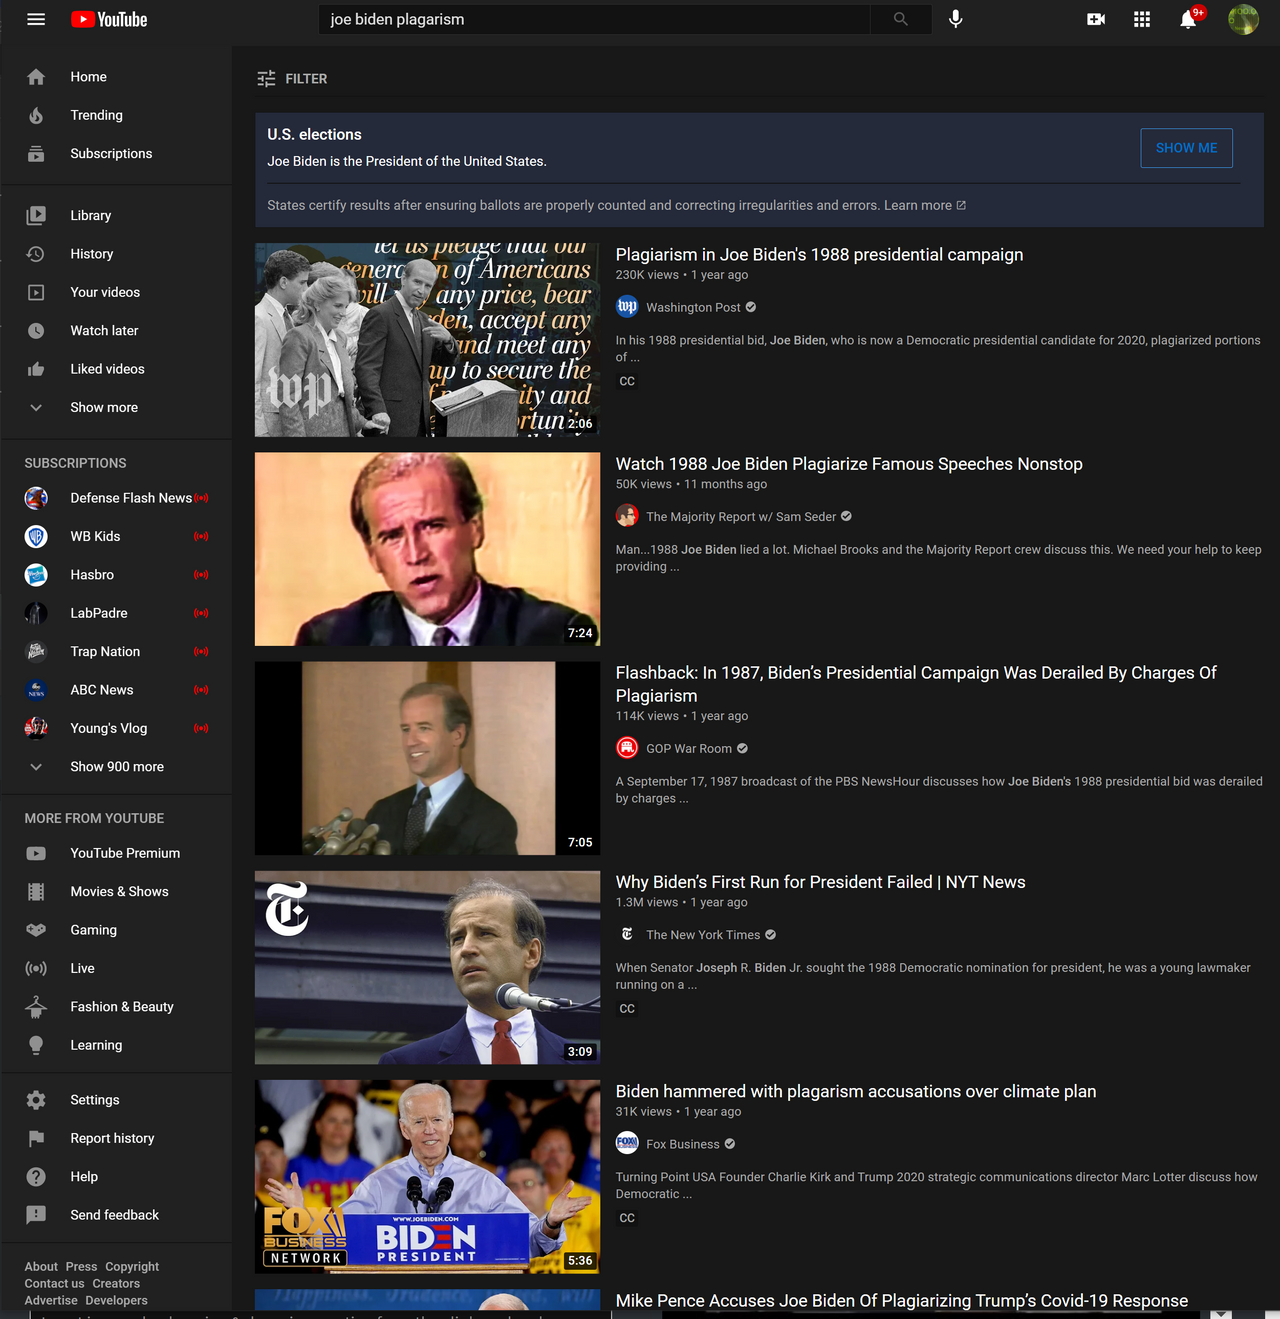Open LabPadre subscription channel
1280x1319 pixels.
pyautogui.click(x=116, y=613)
